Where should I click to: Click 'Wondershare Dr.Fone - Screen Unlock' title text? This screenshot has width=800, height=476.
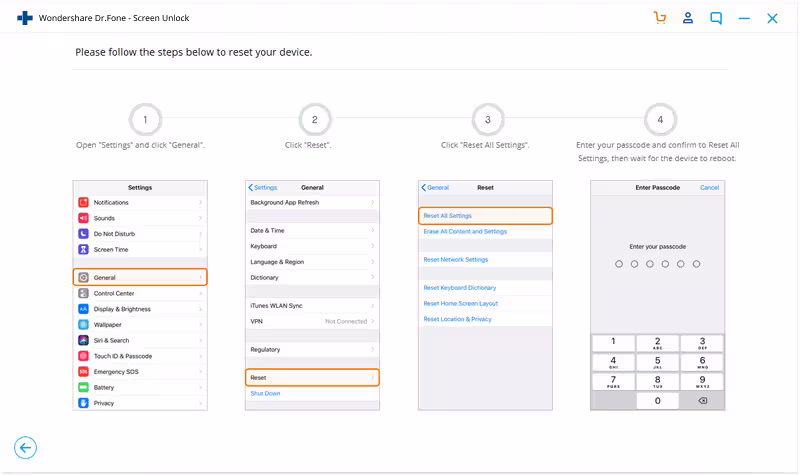tap(114, 18)
